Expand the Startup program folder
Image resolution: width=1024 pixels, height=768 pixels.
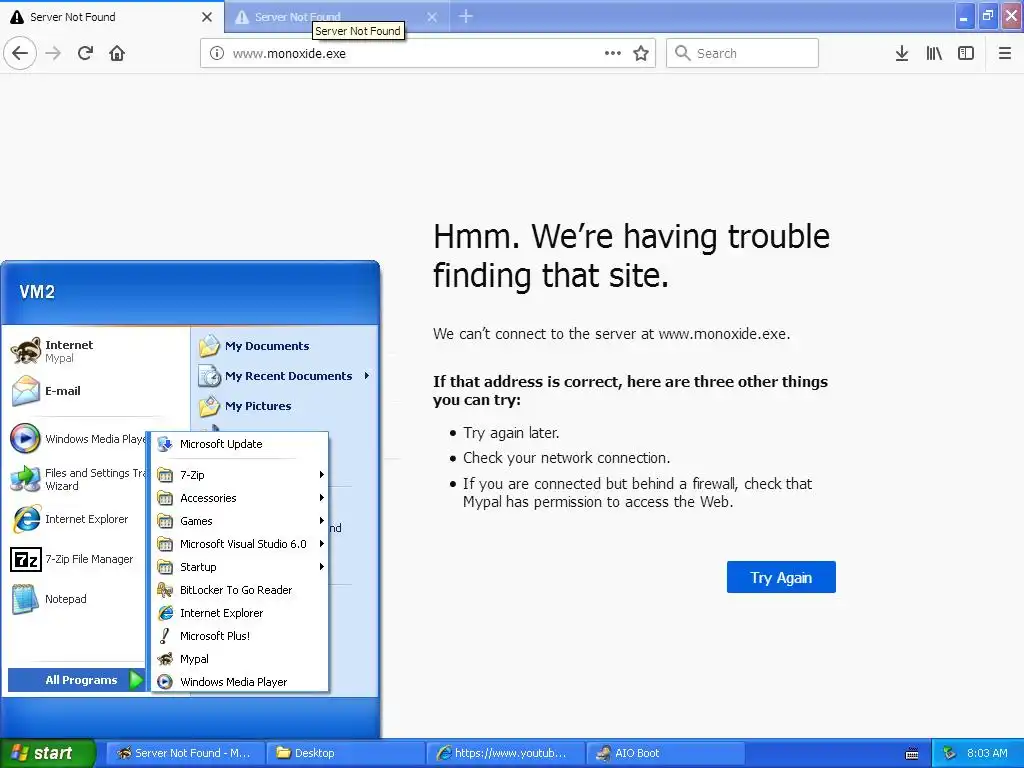tap(240, 567)
